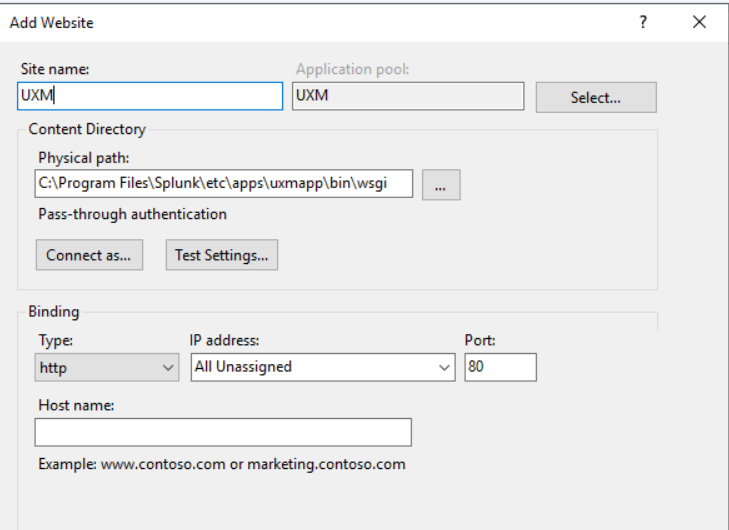The image size is (729, 530).
Task: Click the Add Website title bar
Action: [300, 22]
